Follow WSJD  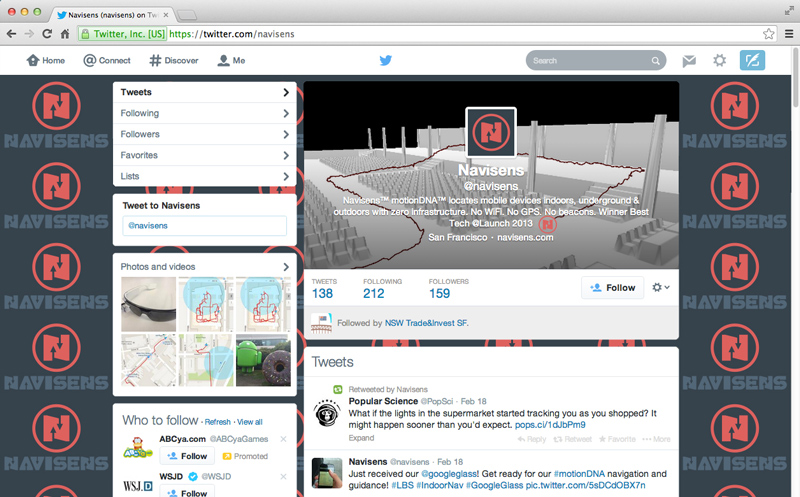click(187, 492)
